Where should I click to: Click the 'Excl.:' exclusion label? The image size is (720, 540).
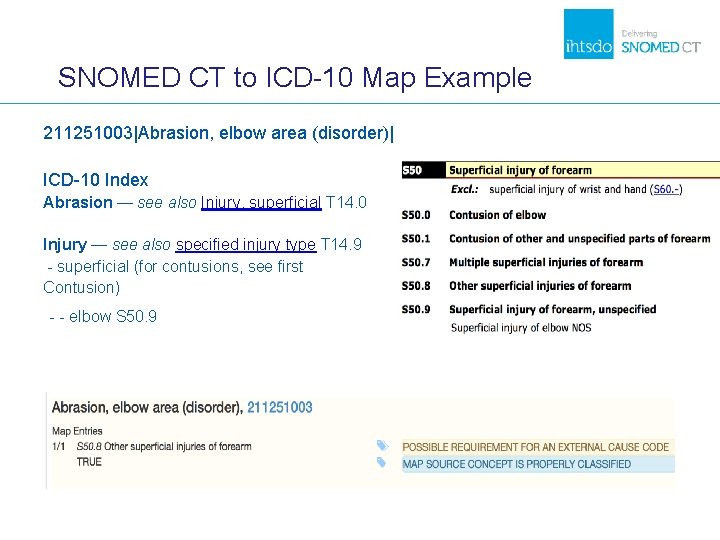[464, 189]
